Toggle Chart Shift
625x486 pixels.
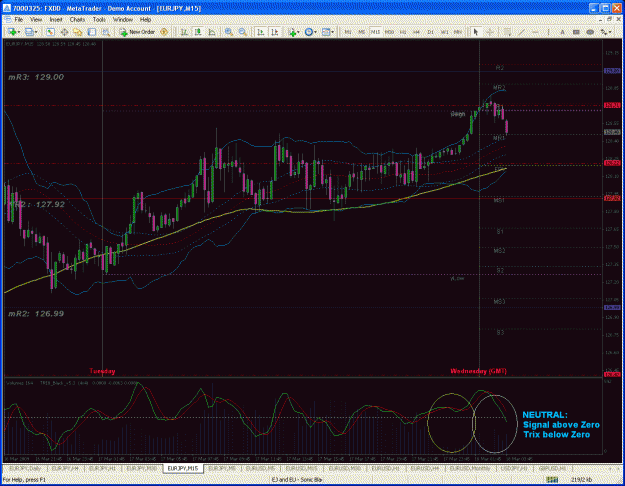pyautogui.click(x=275, y=32)
